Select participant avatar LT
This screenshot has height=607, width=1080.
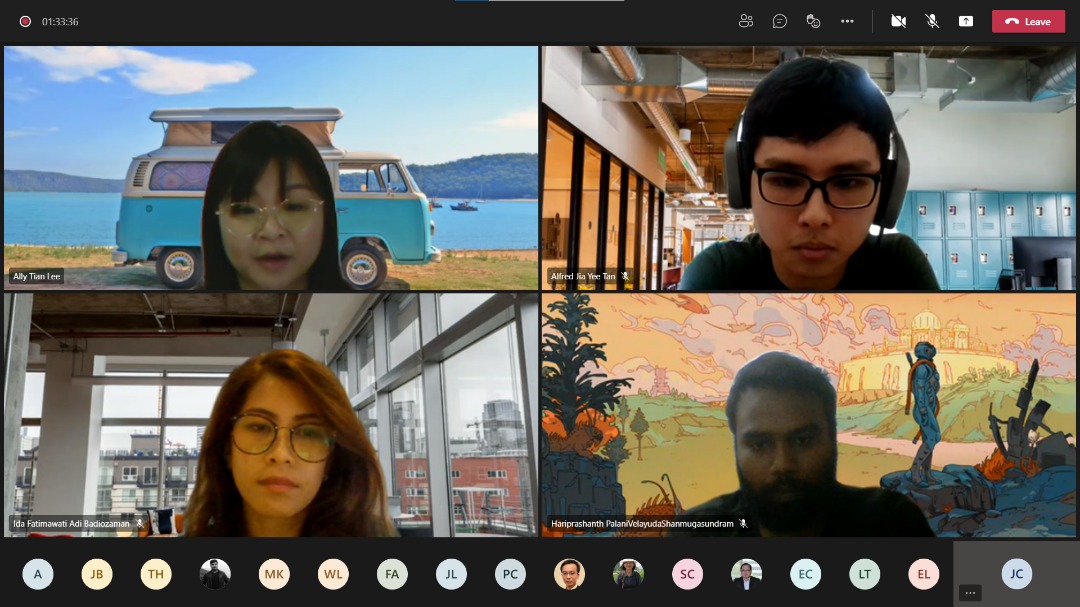[864, 574]
